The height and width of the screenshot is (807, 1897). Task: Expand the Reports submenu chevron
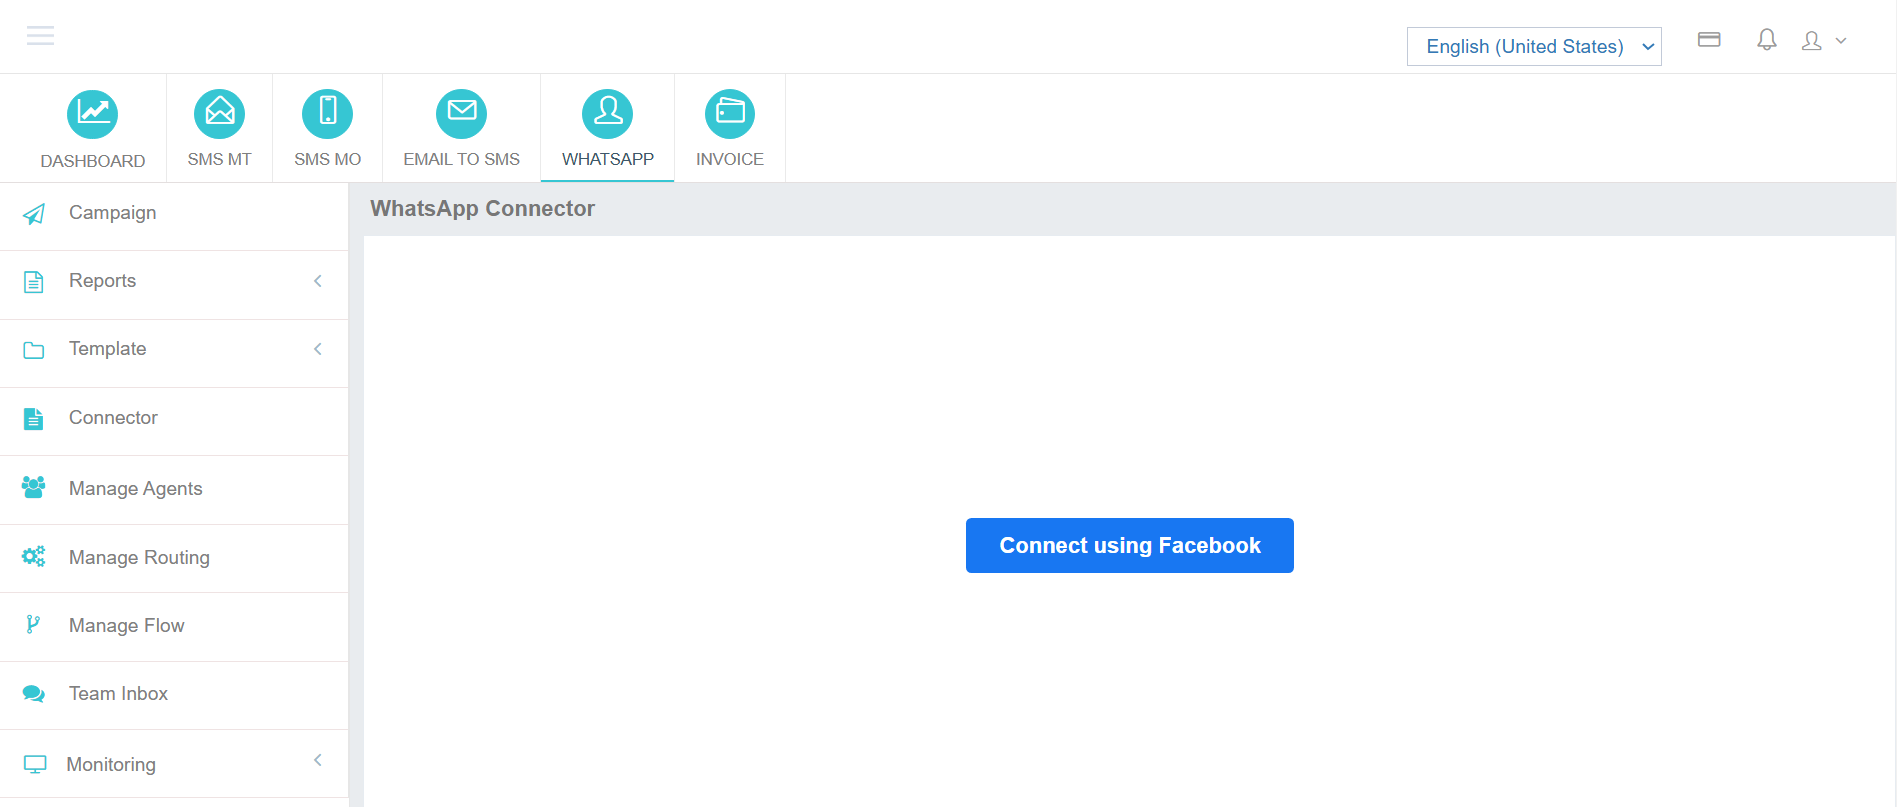pyautogui.click(x=318, y=281)
